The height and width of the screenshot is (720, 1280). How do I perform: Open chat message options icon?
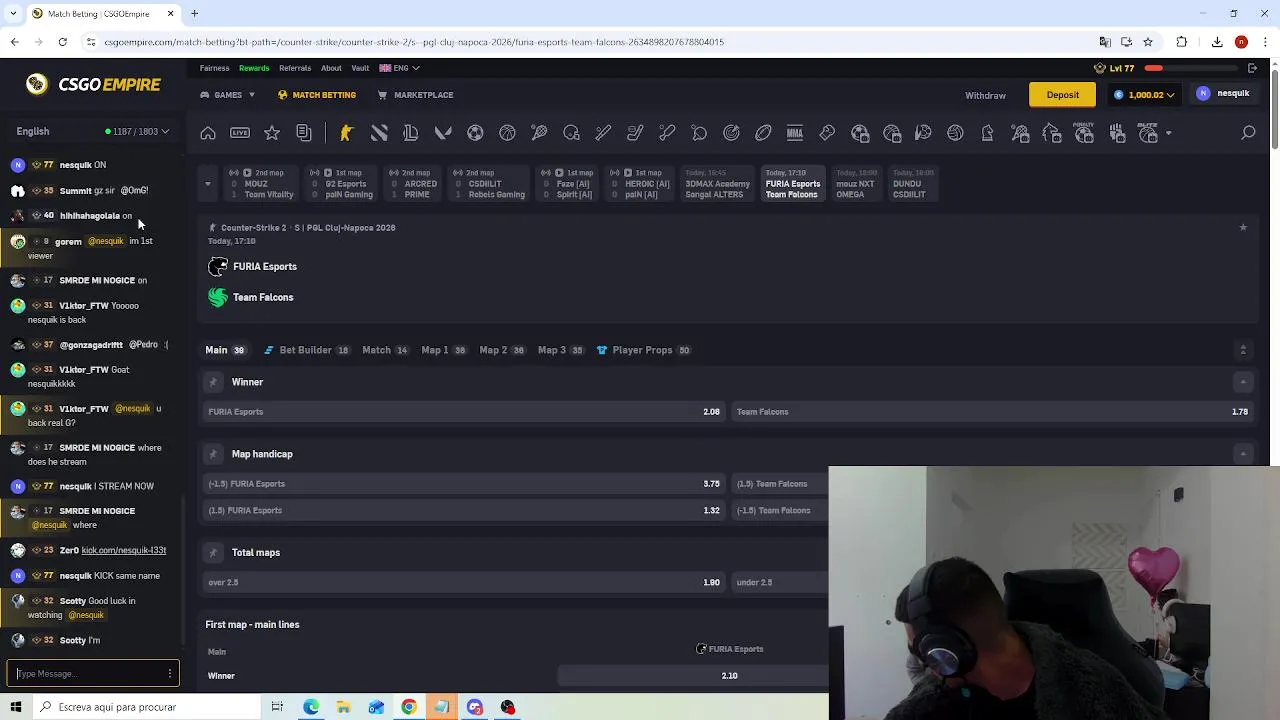coord(170,674)
